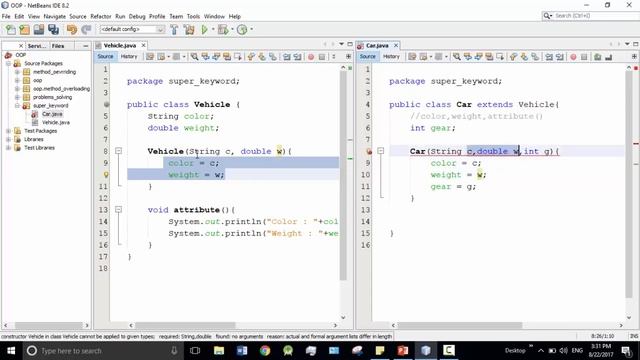Switch to the Vehicle.java editor tab
640x360 pixels.
point(120,46)
